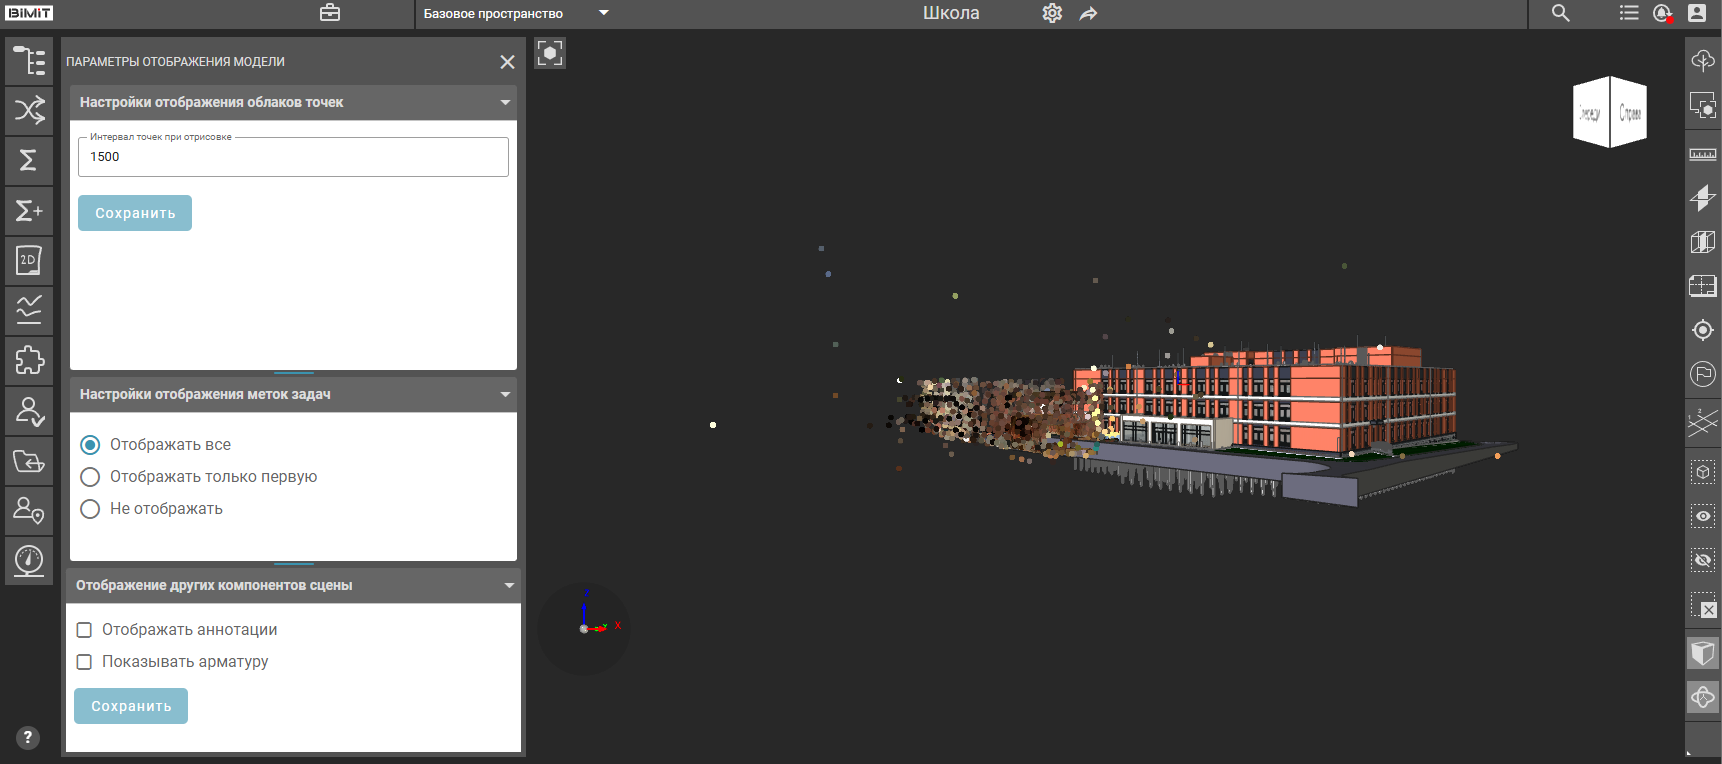Open 'Базовое пространство' workspace dropdown
The height and width of the screenshot is (764, 1722).
click(515, 13)
